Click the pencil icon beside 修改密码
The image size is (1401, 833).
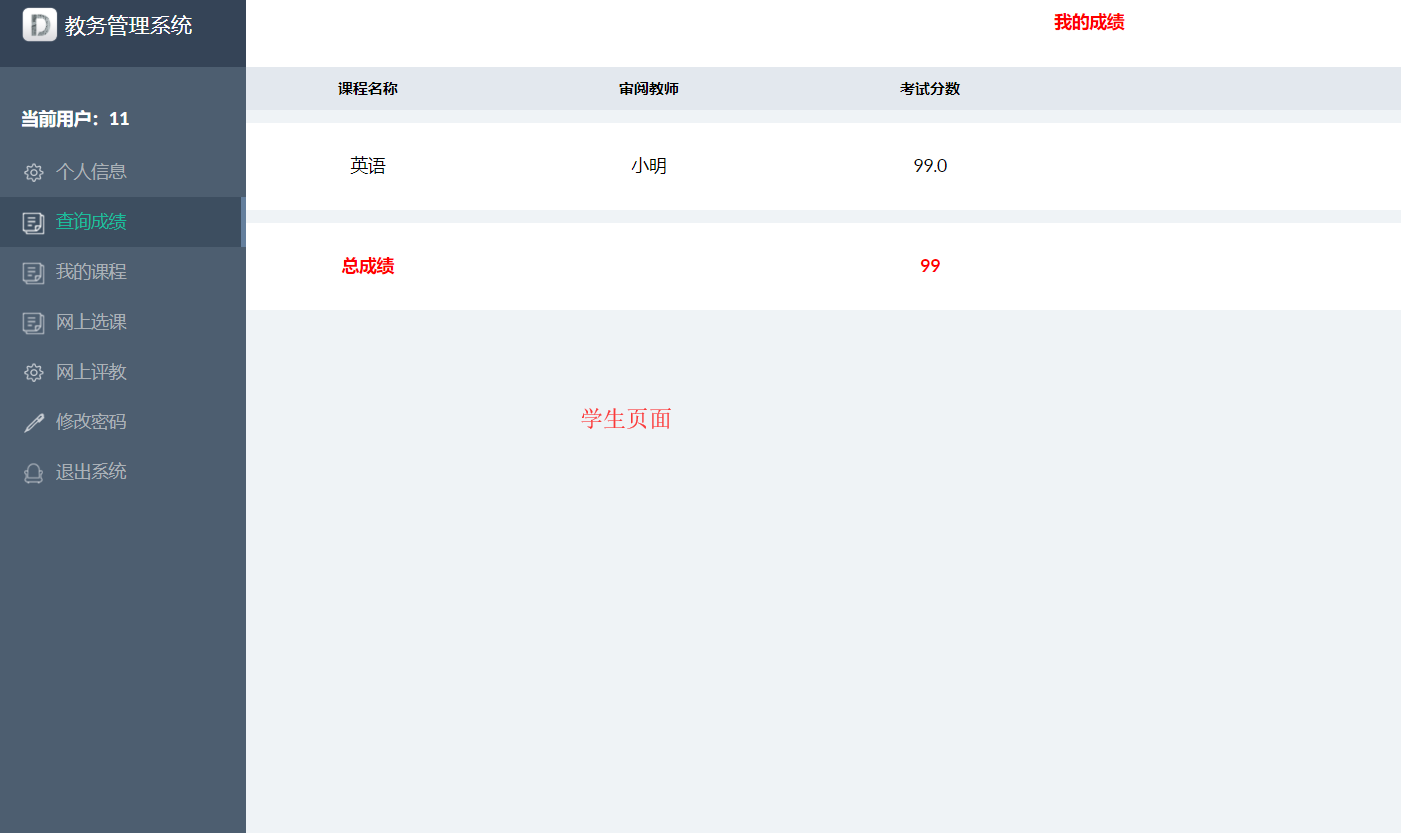[34, 422]
